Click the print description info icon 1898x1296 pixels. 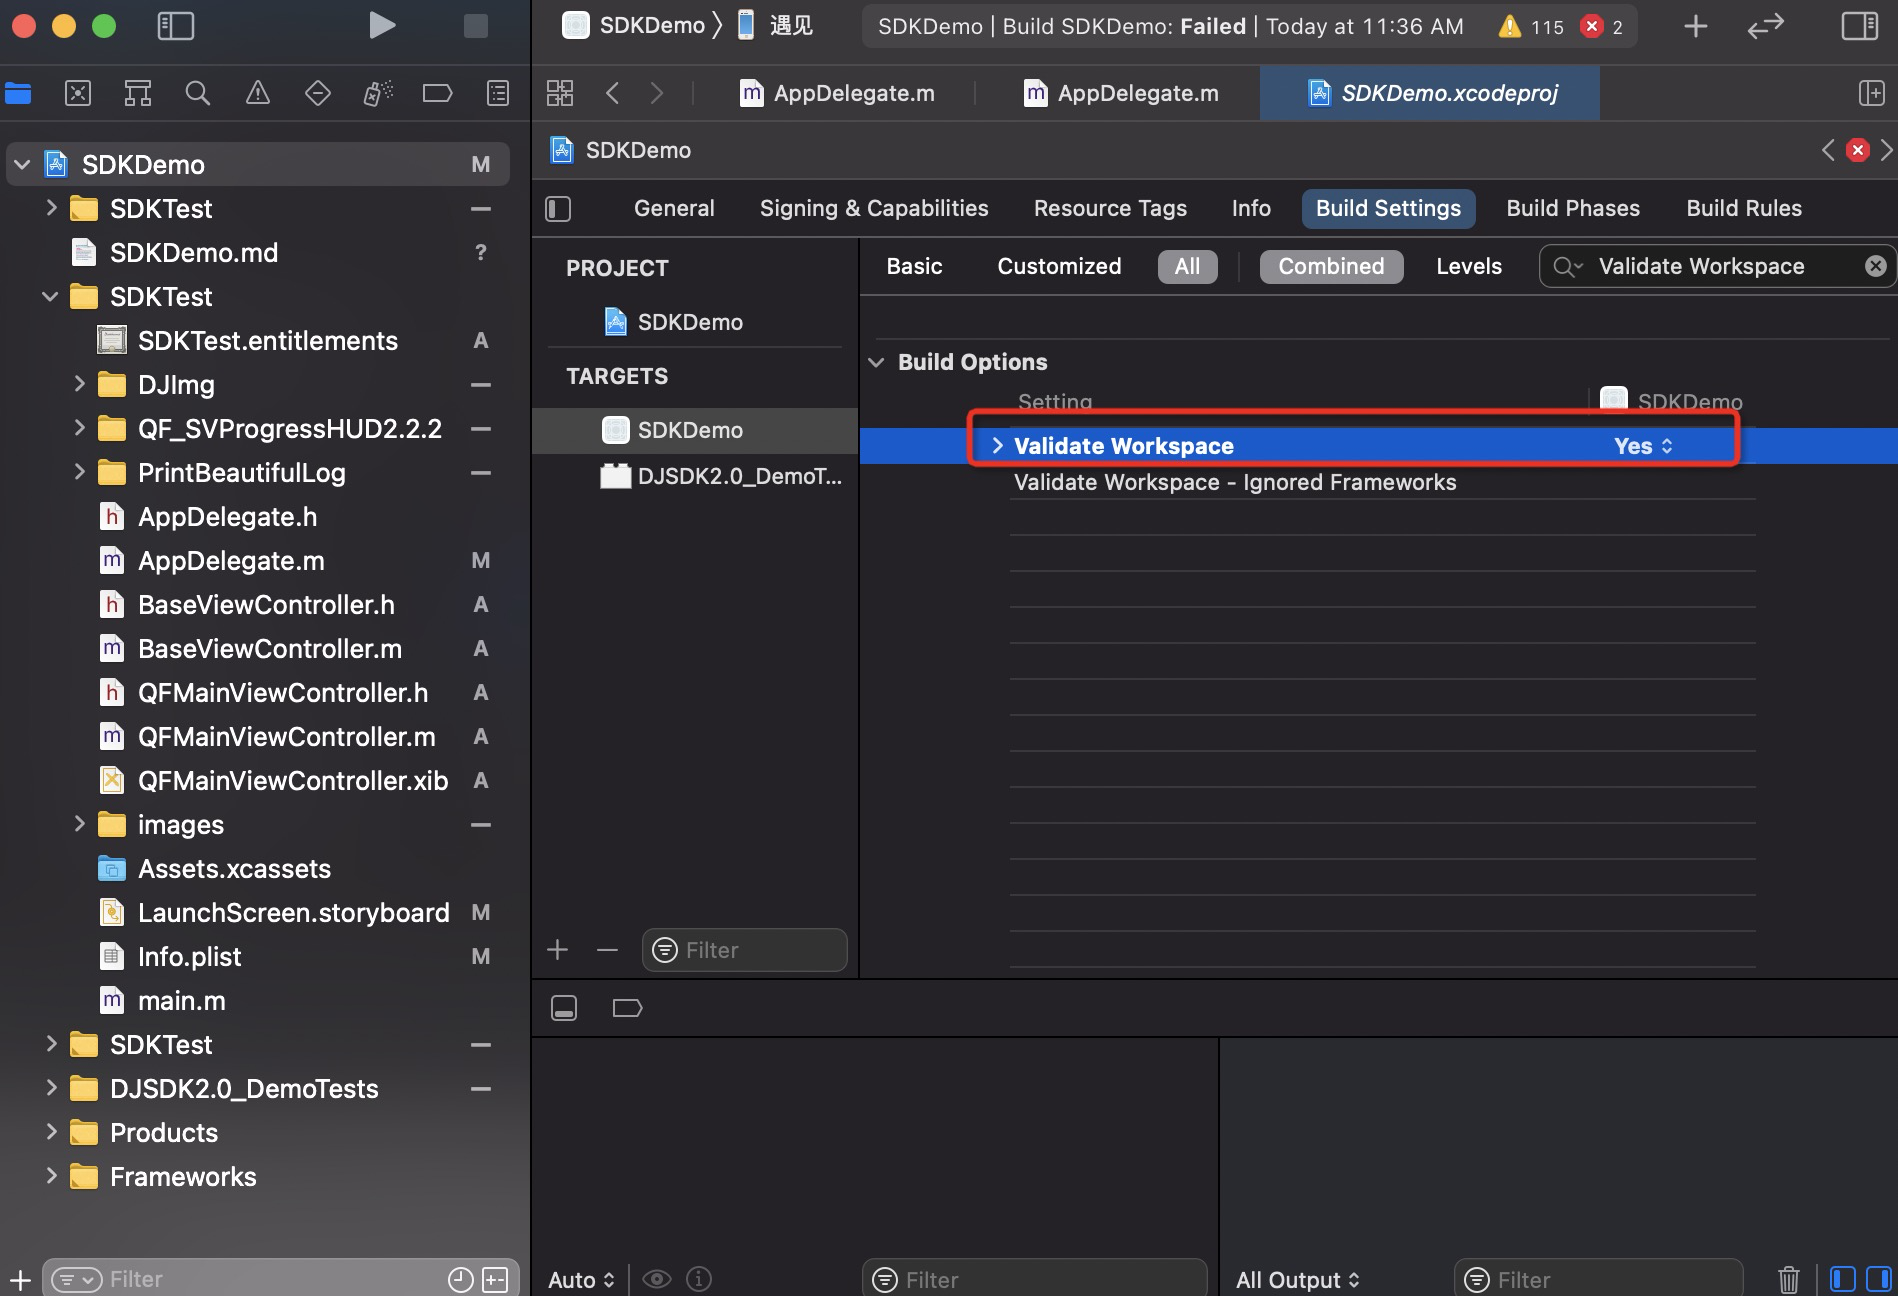(x=699, y=1279)
